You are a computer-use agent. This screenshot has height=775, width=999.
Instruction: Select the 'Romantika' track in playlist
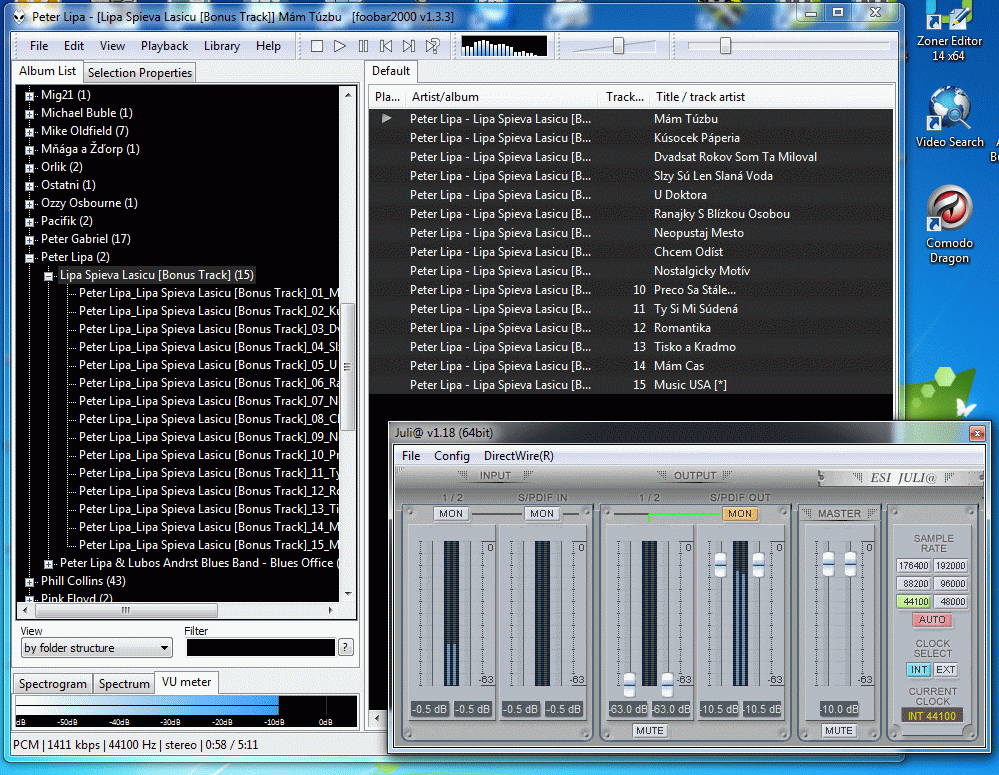pyautogui.click(x=631, y=328)
